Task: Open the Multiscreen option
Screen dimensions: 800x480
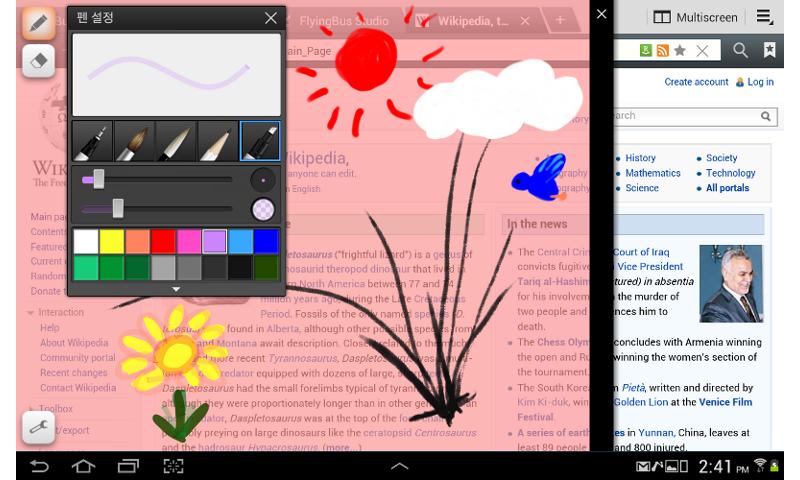Action: pos(695,18)
